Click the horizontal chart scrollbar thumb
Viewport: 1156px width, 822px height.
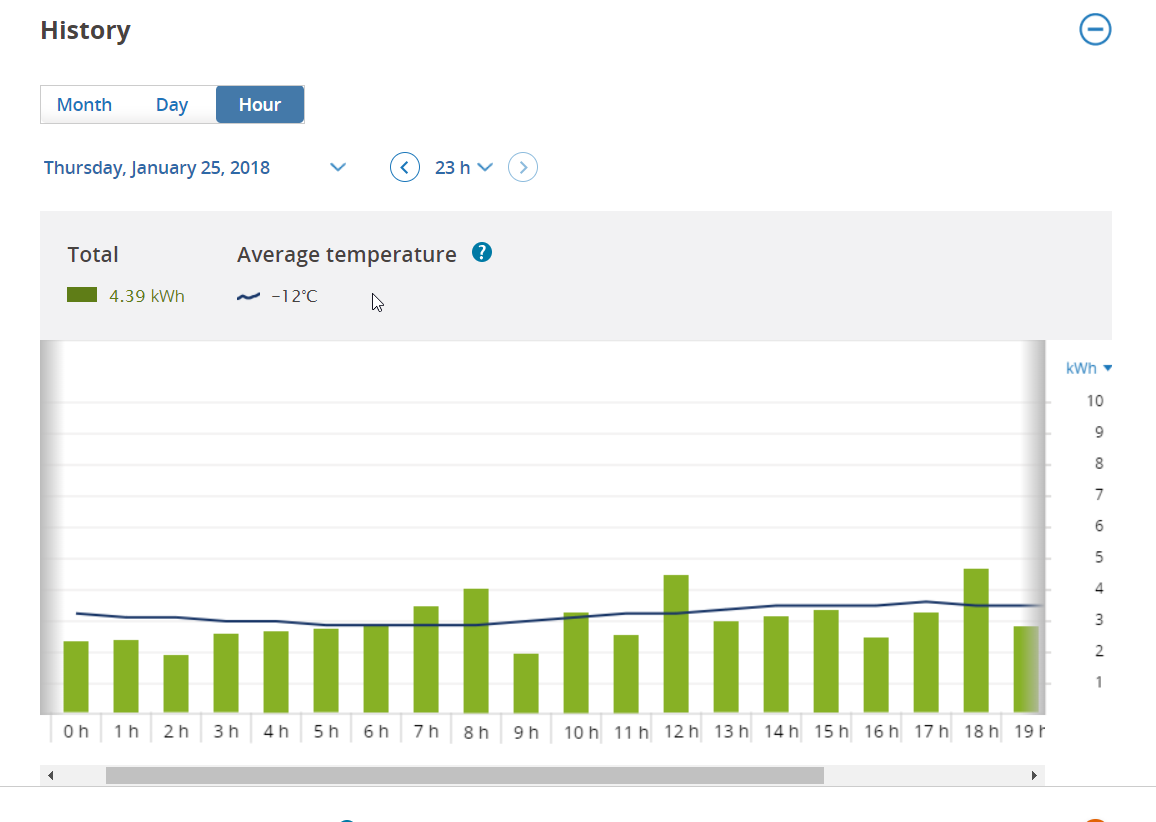coord(464,775)
